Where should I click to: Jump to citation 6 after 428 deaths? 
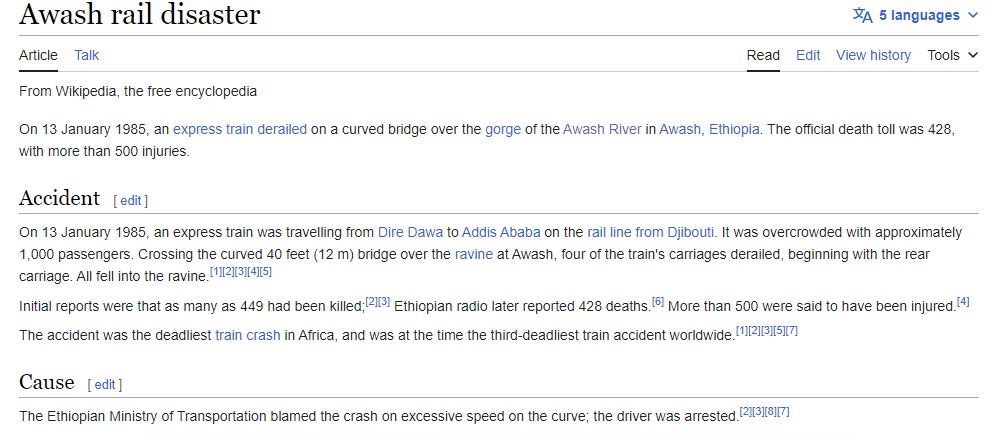[x=658, y=301]
